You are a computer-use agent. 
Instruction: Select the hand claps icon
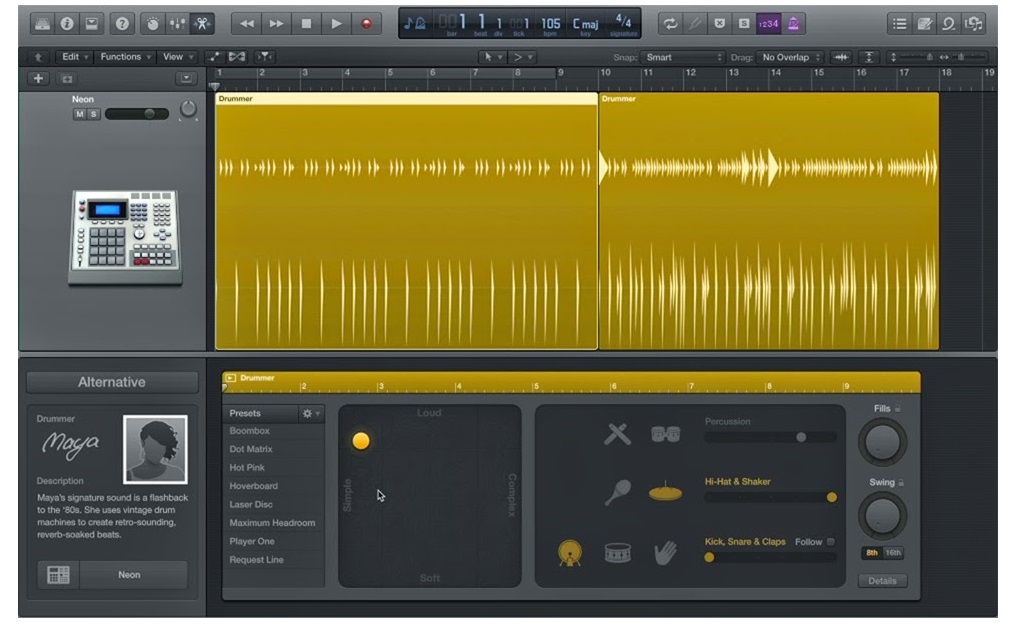(665, 552)
